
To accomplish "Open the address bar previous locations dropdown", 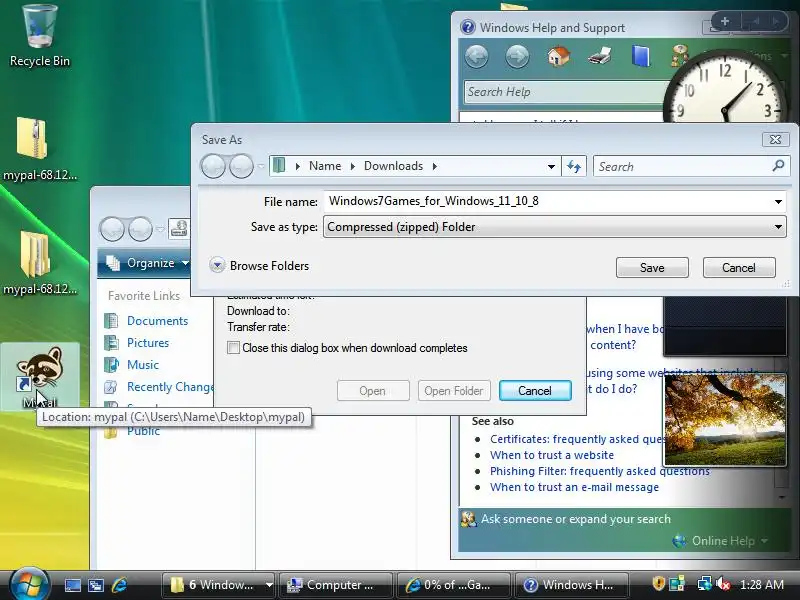I will 551,167.
